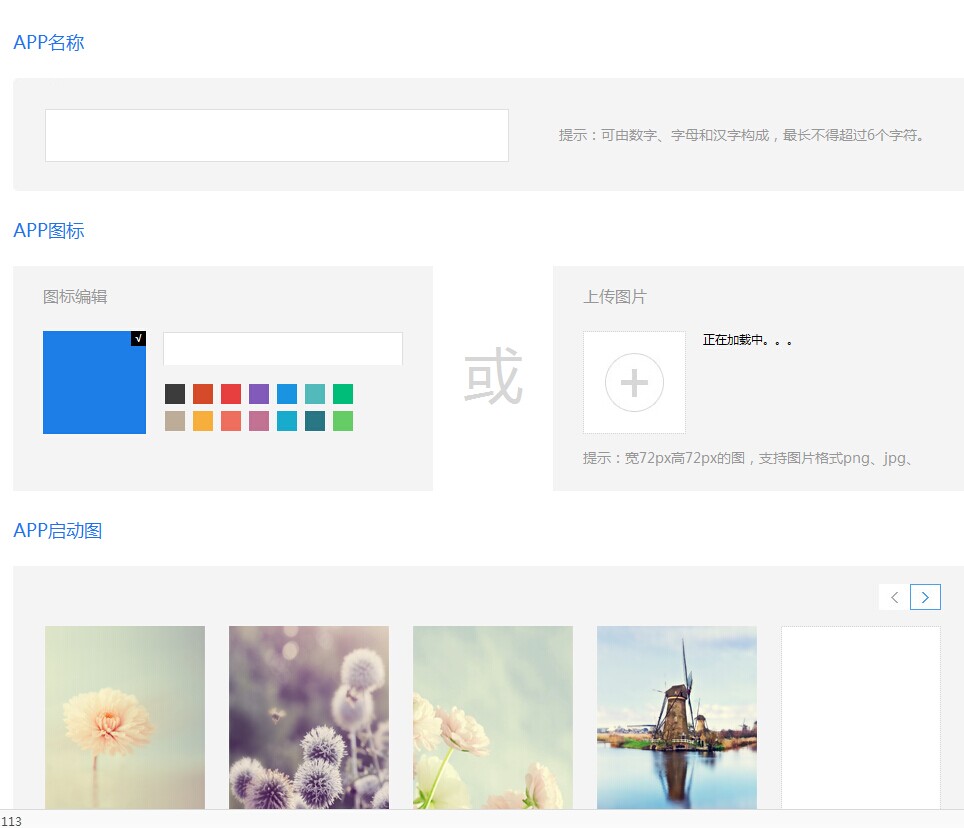Select the pink and white blossoms launch image

point(492,717)
